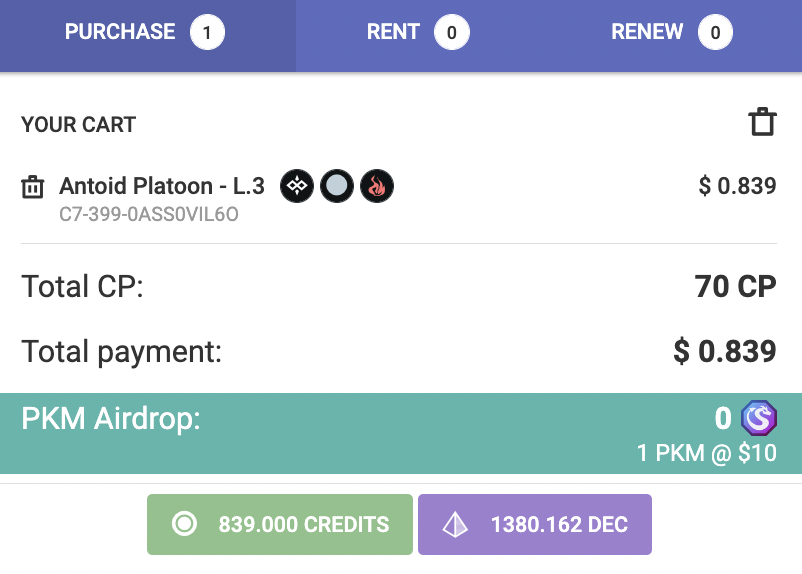
Task: Click the DEC crystal icon on purple button
Action: point(455,524)
